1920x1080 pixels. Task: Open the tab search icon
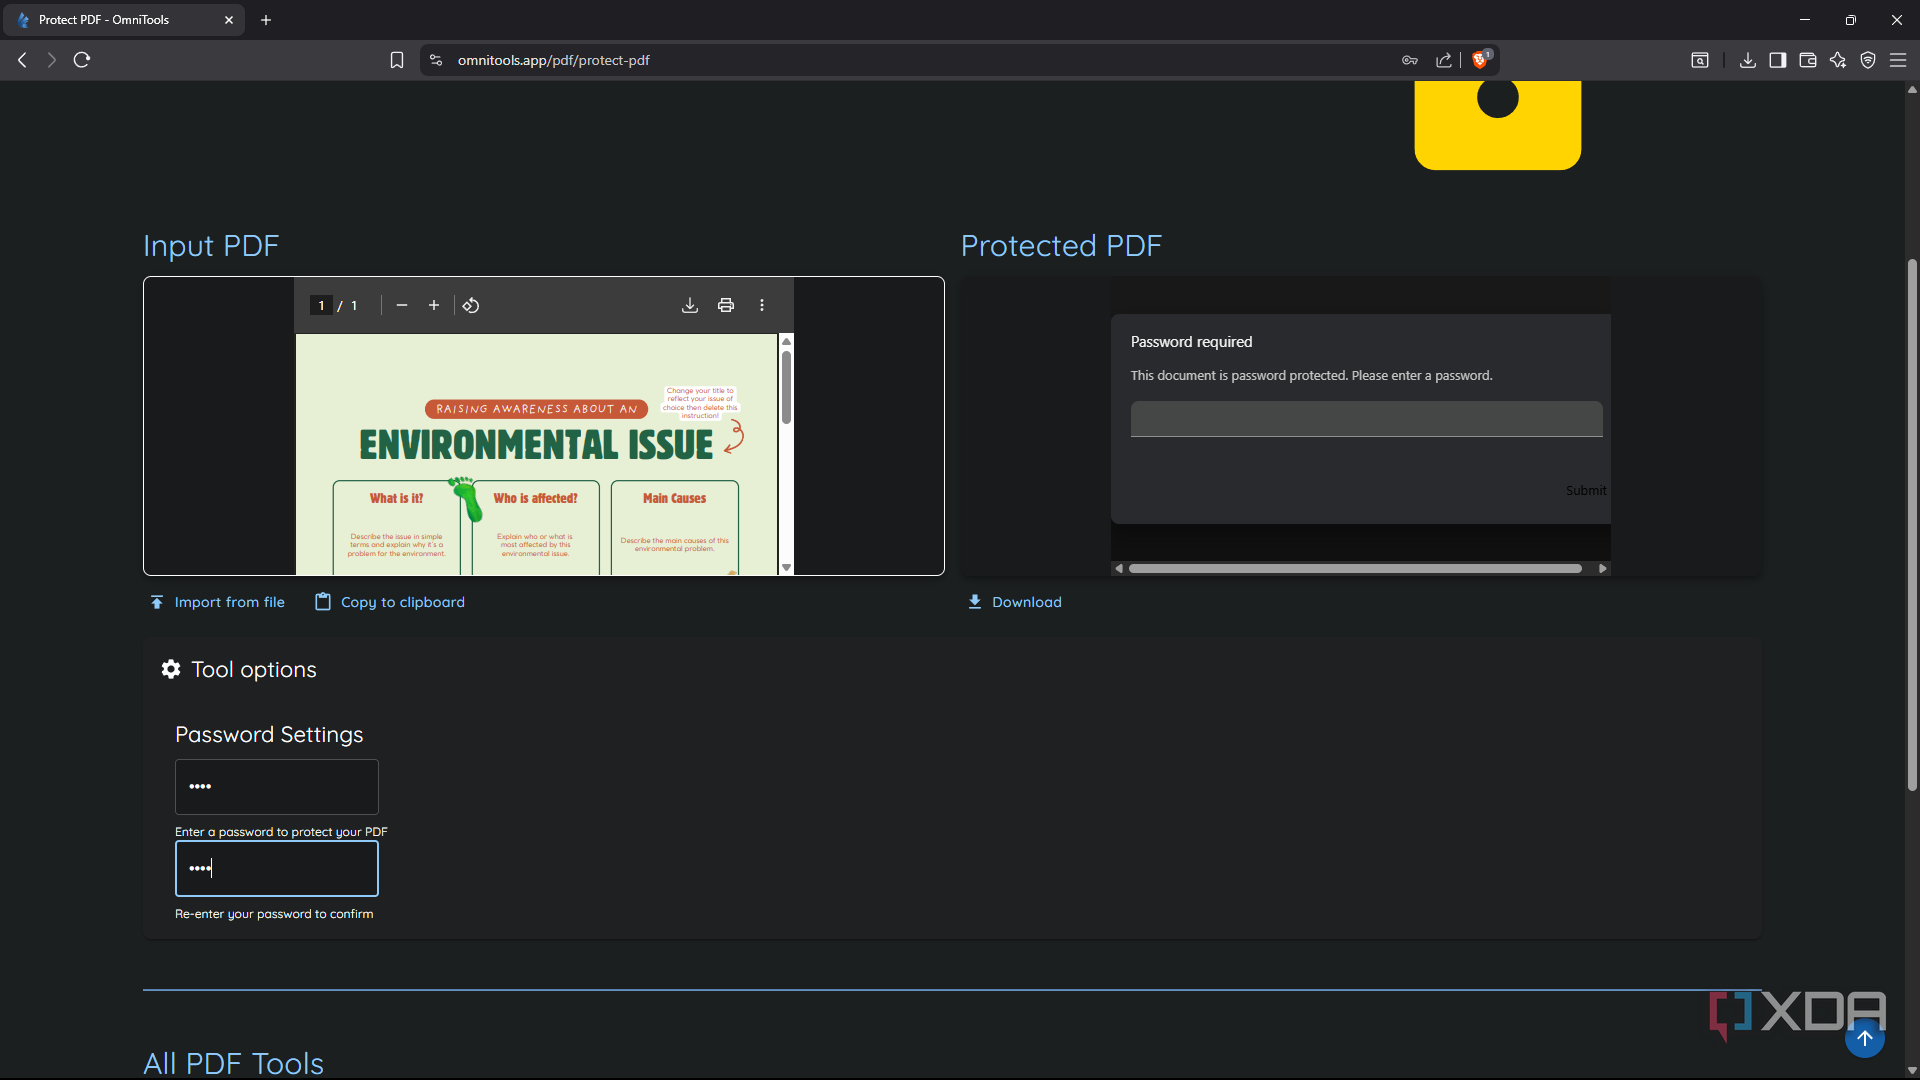1700,60
